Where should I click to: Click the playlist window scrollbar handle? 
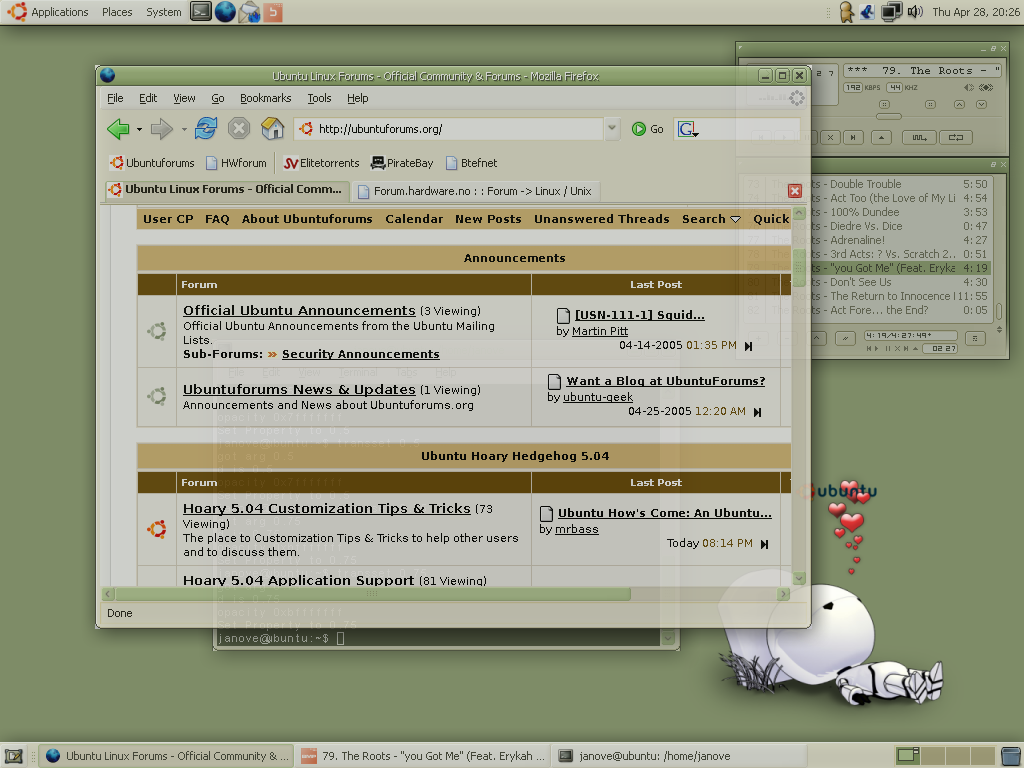coord(999,312)
